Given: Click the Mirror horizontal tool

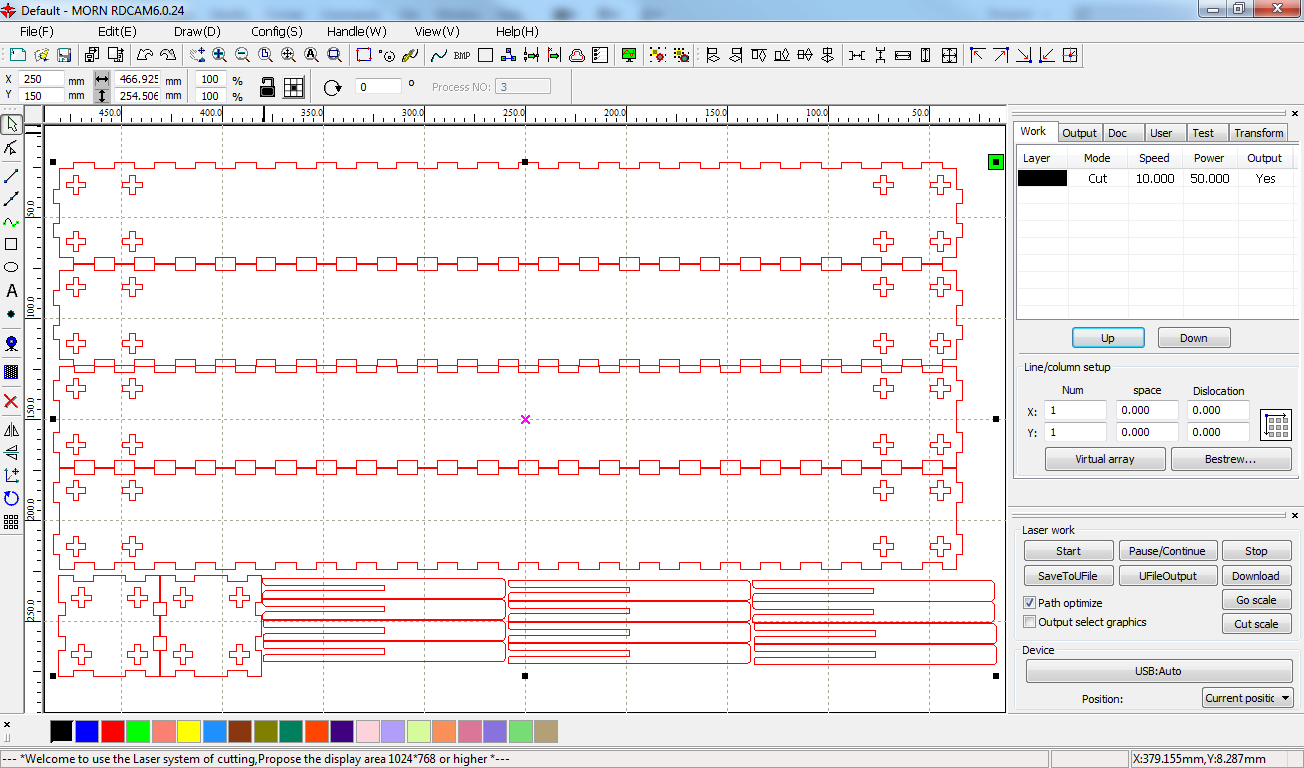Looking at the screenshot, I should tap(11, 430).
